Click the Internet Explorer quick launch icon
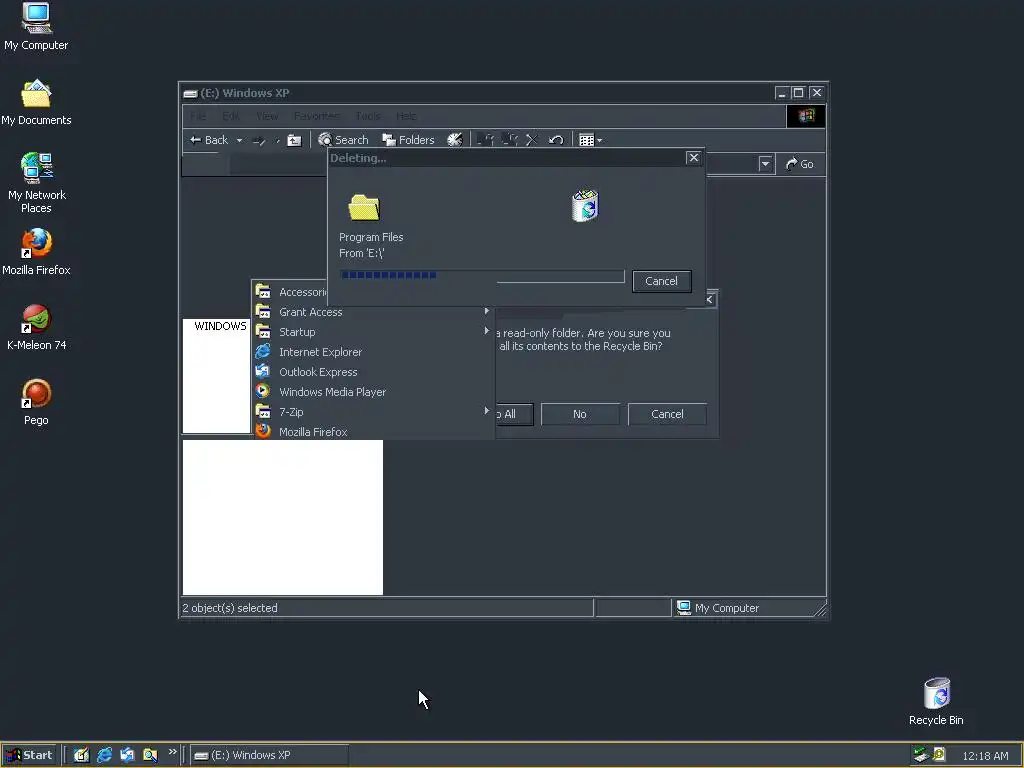Viewport: 1024px width, 768px height. pyautogui.click(x=104, y=755)
